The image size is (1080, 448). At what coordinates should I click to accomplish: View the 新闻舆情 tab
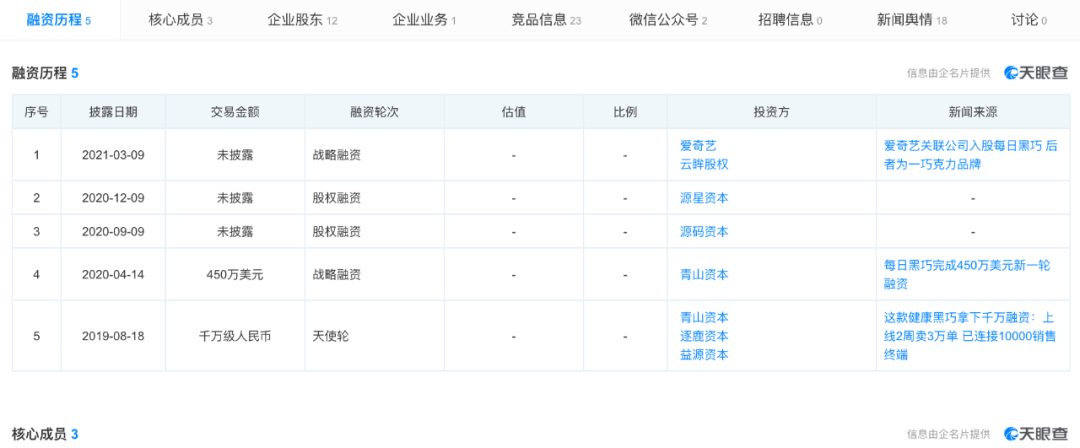tap(912, 20)
